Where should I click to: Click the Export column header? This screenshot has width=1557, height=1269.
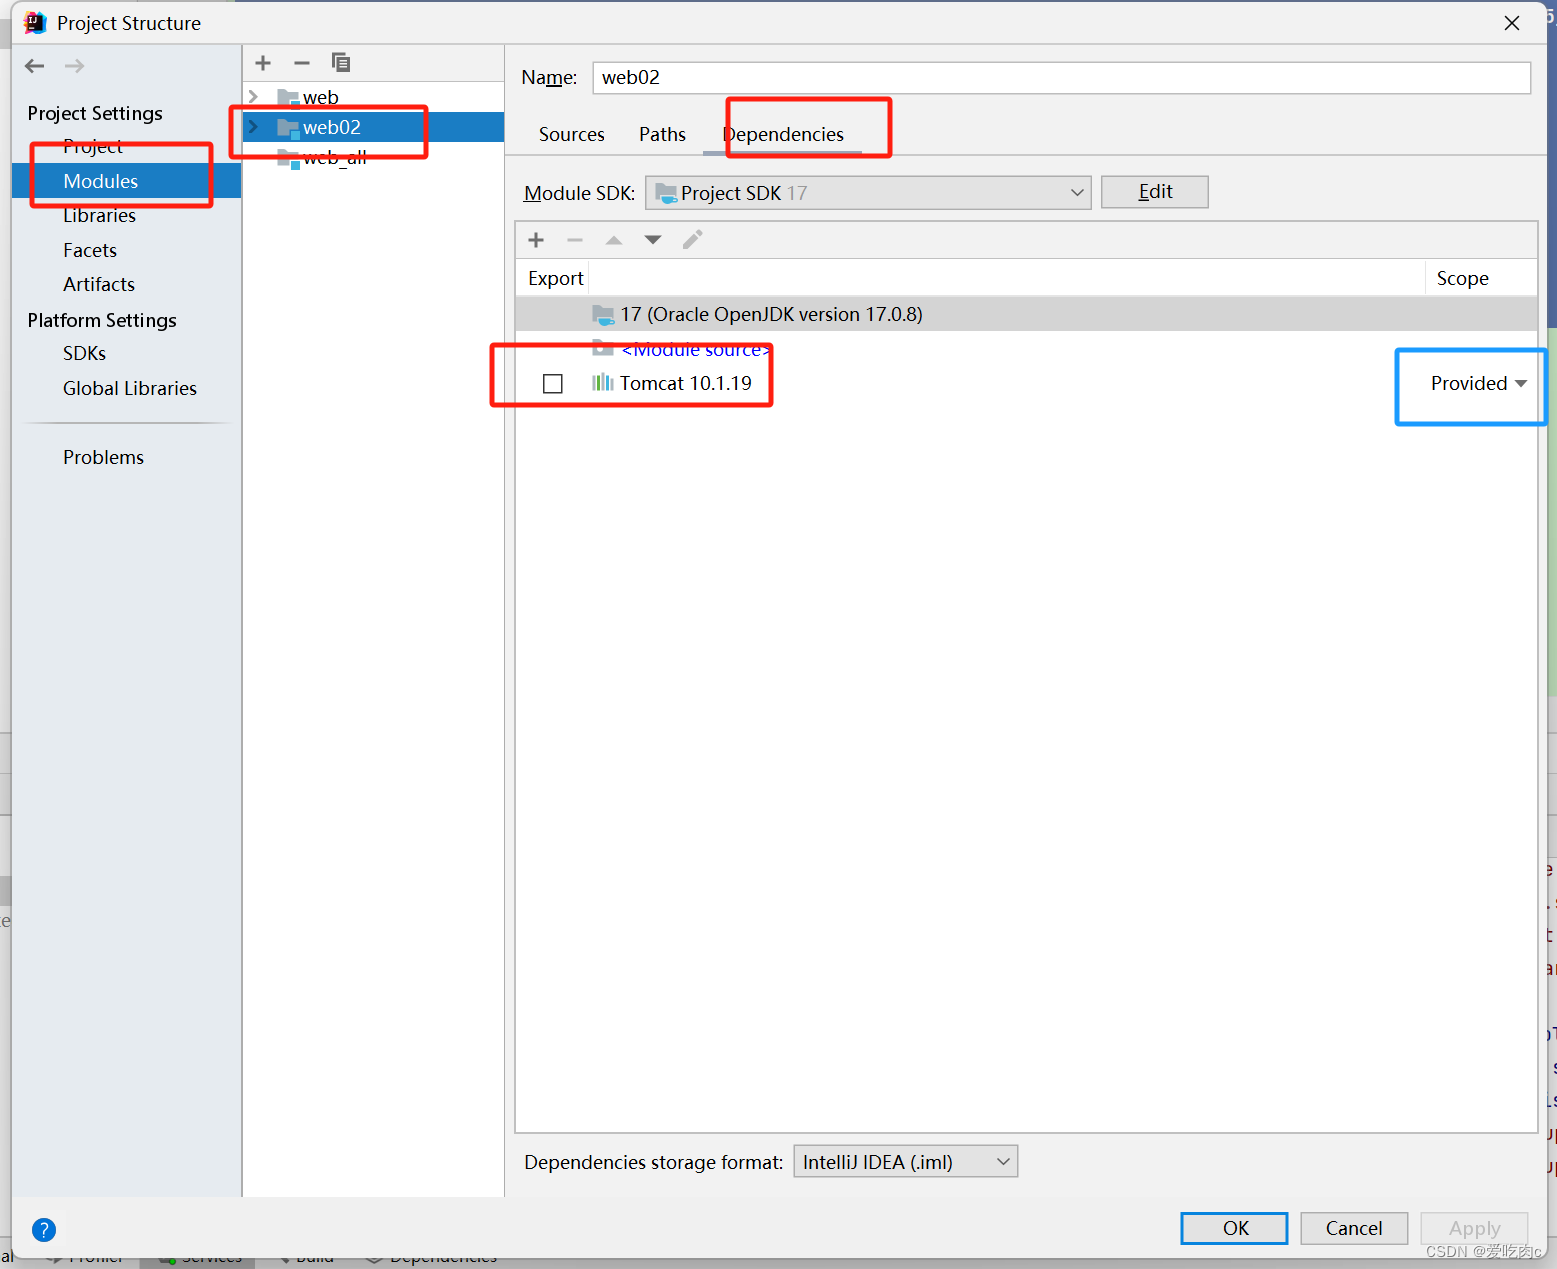tap(555, 279)
